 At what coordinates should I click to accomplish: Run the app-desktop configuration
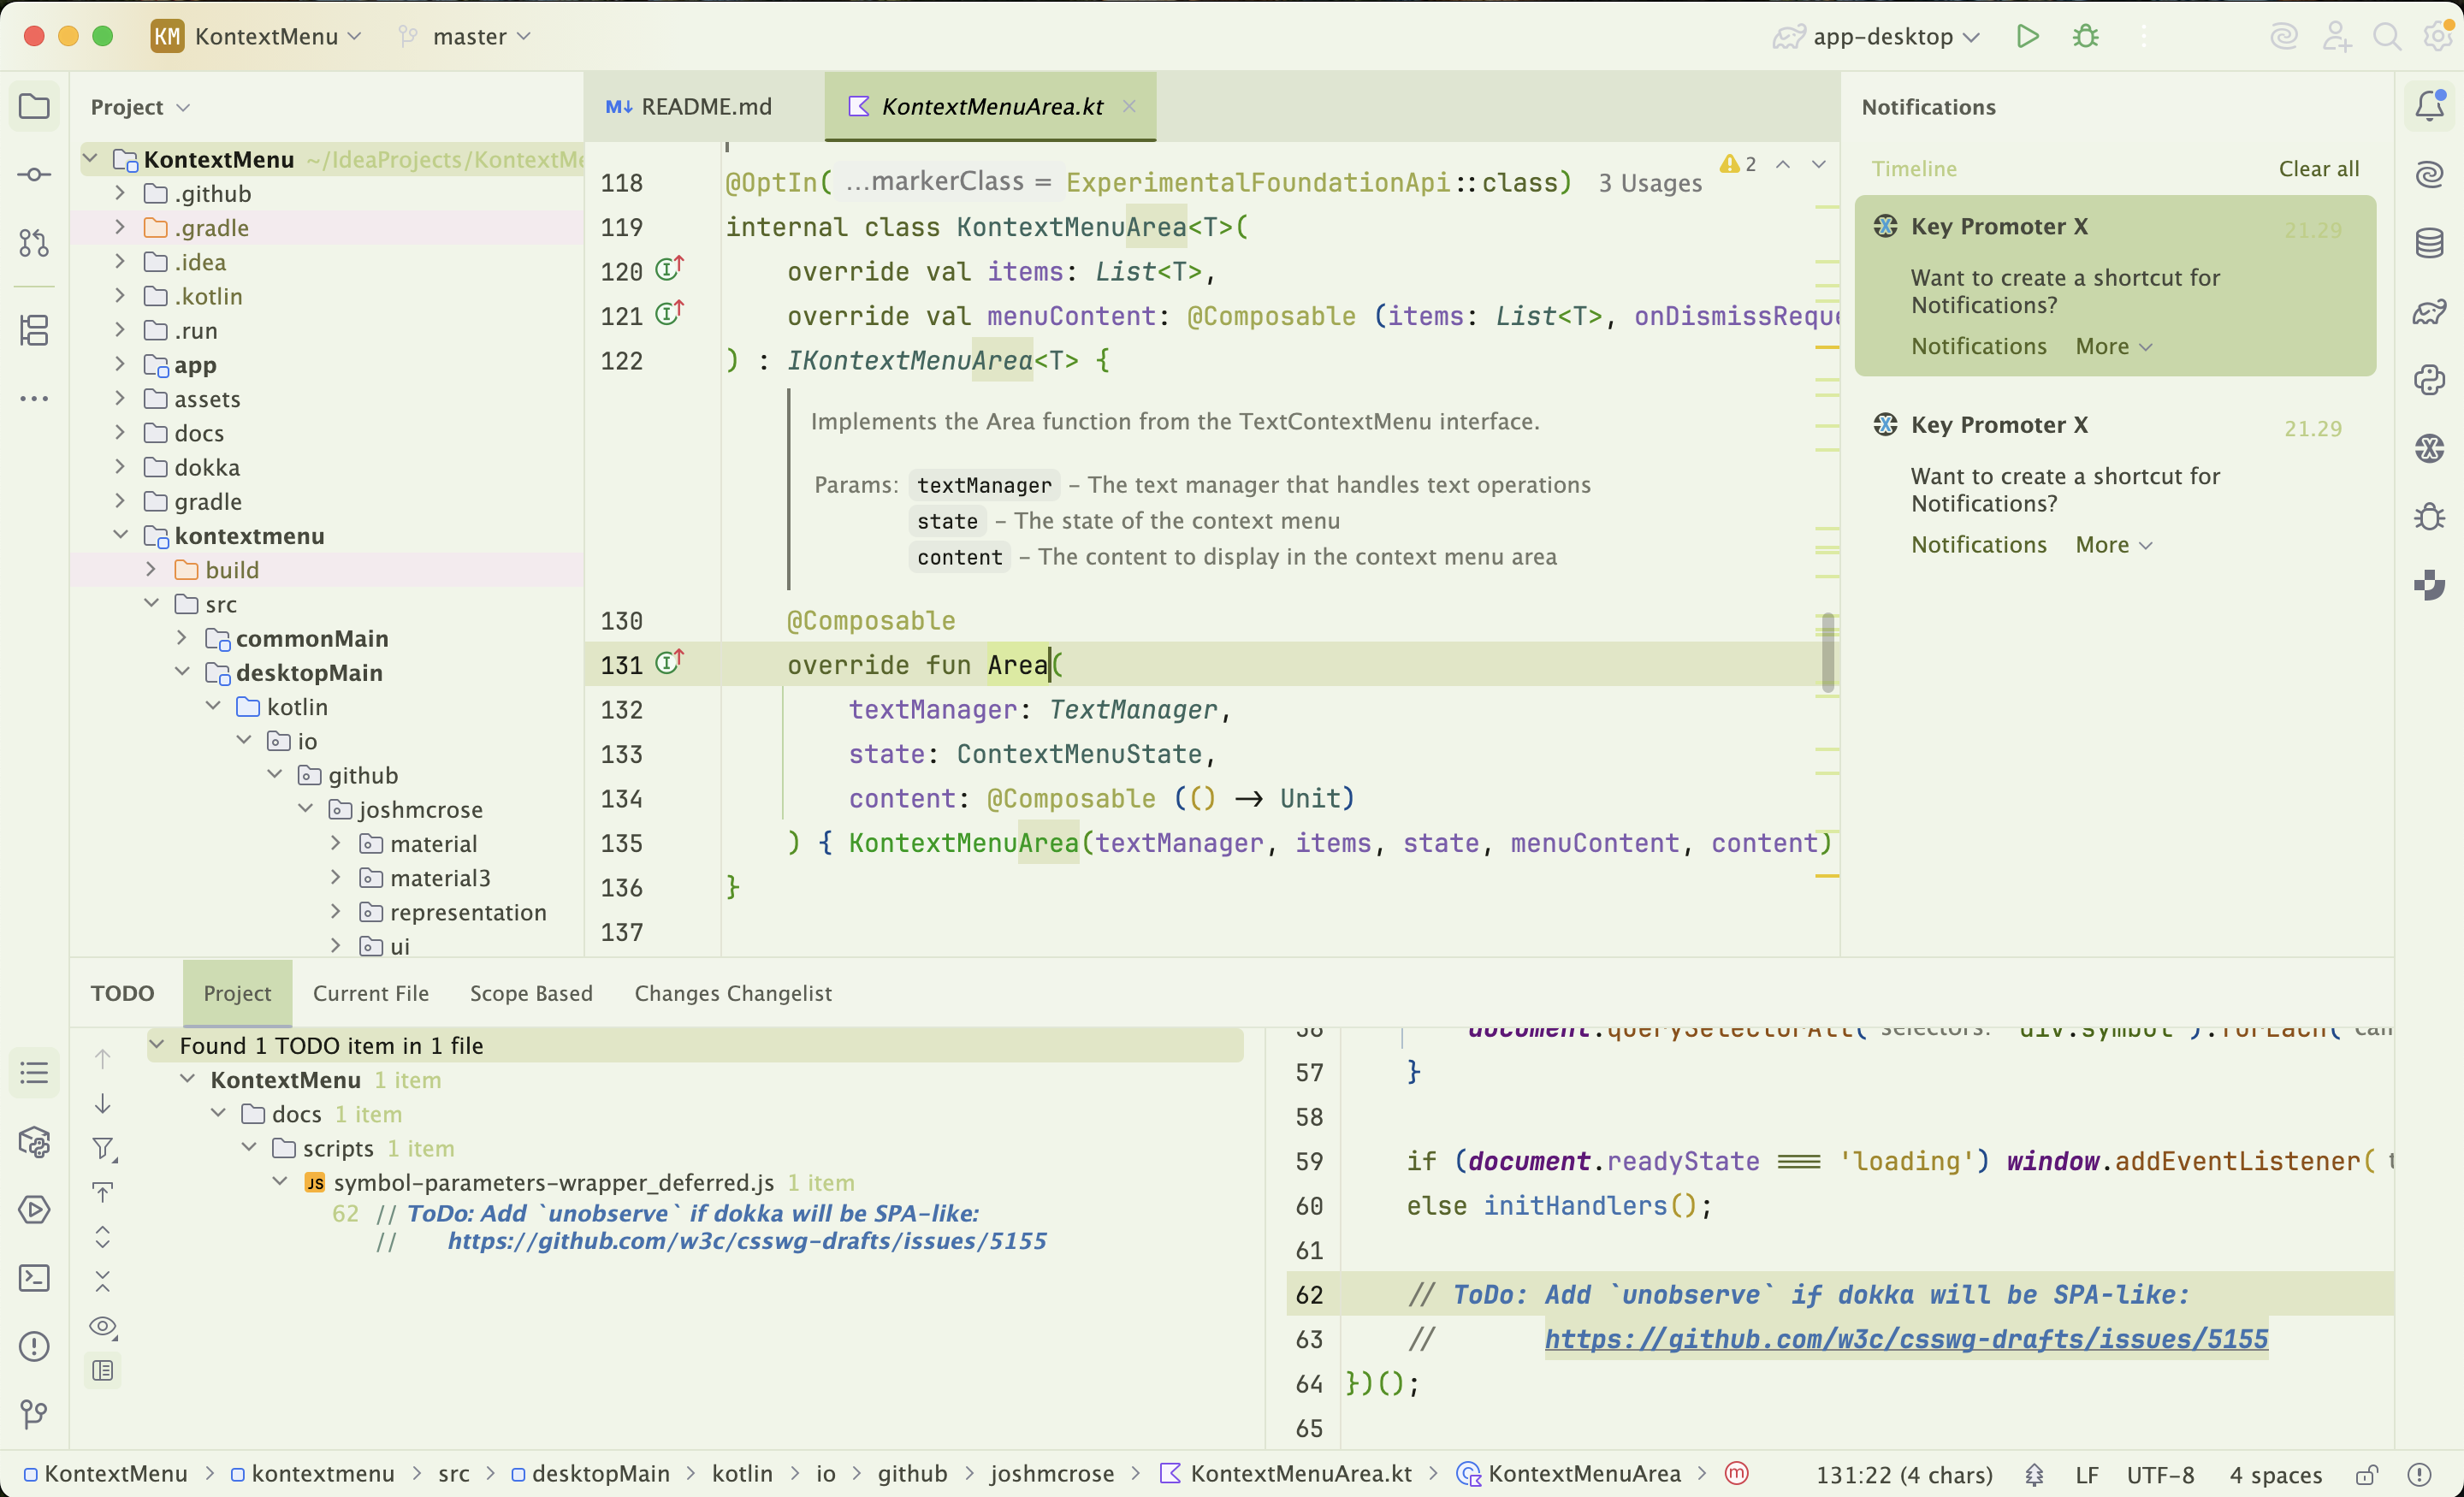pyautogui.click(x=2027, y=37)
